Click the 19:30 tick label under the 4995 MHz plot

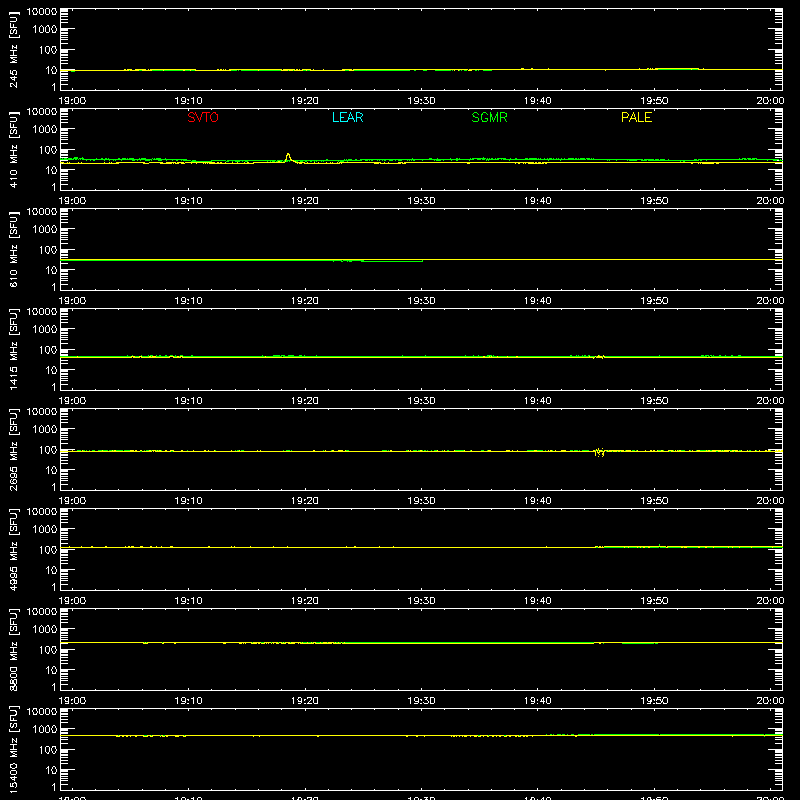pyautogui.click(x=421, y=601)
